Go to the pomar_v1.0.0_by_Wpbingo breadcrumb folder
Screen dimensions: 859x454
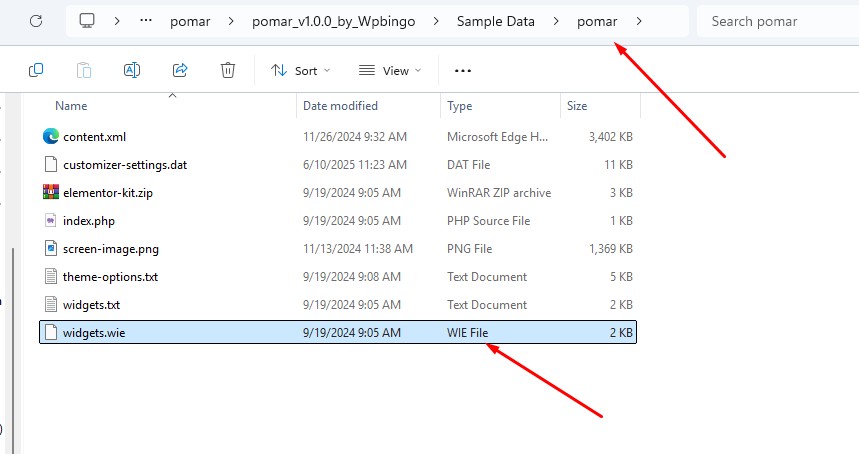[x=334, y=21]
